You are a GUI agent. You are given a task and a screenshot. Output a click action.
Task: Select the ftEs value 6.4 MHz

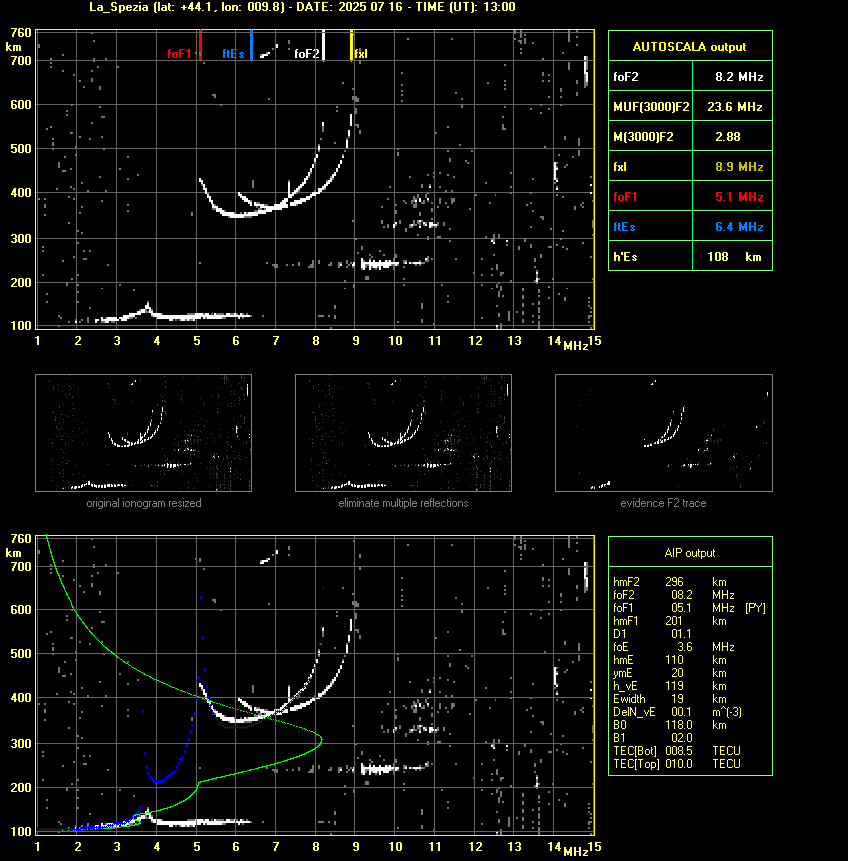(x=739, y=227)
